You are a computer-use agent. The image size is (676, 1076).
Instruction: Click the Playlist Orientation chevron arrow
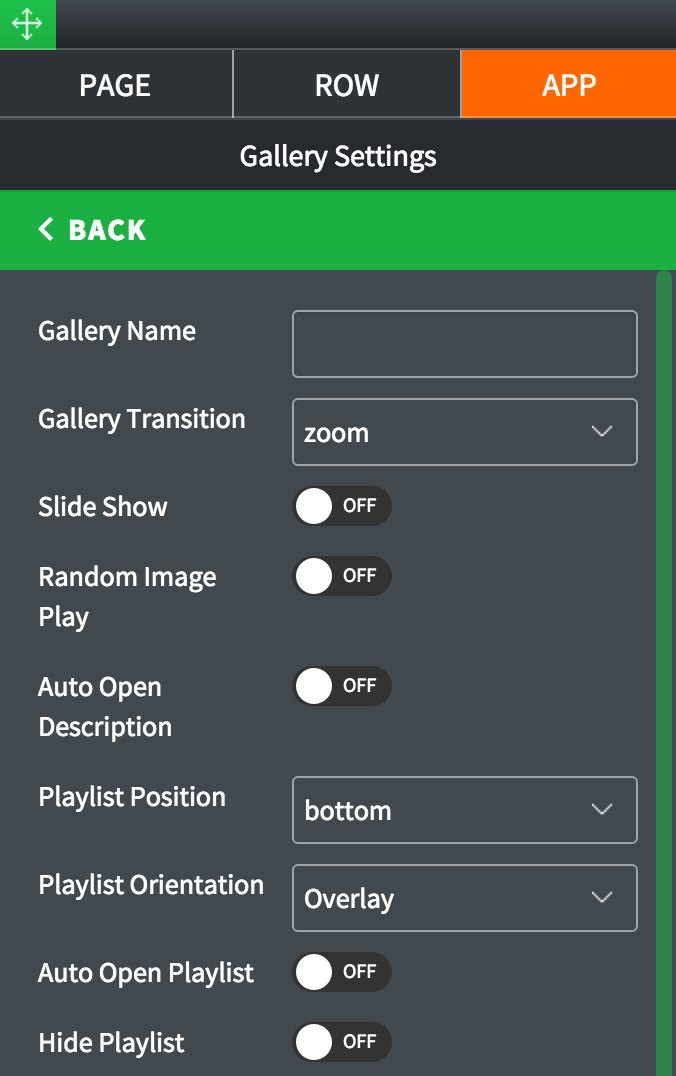click(601, 897)
